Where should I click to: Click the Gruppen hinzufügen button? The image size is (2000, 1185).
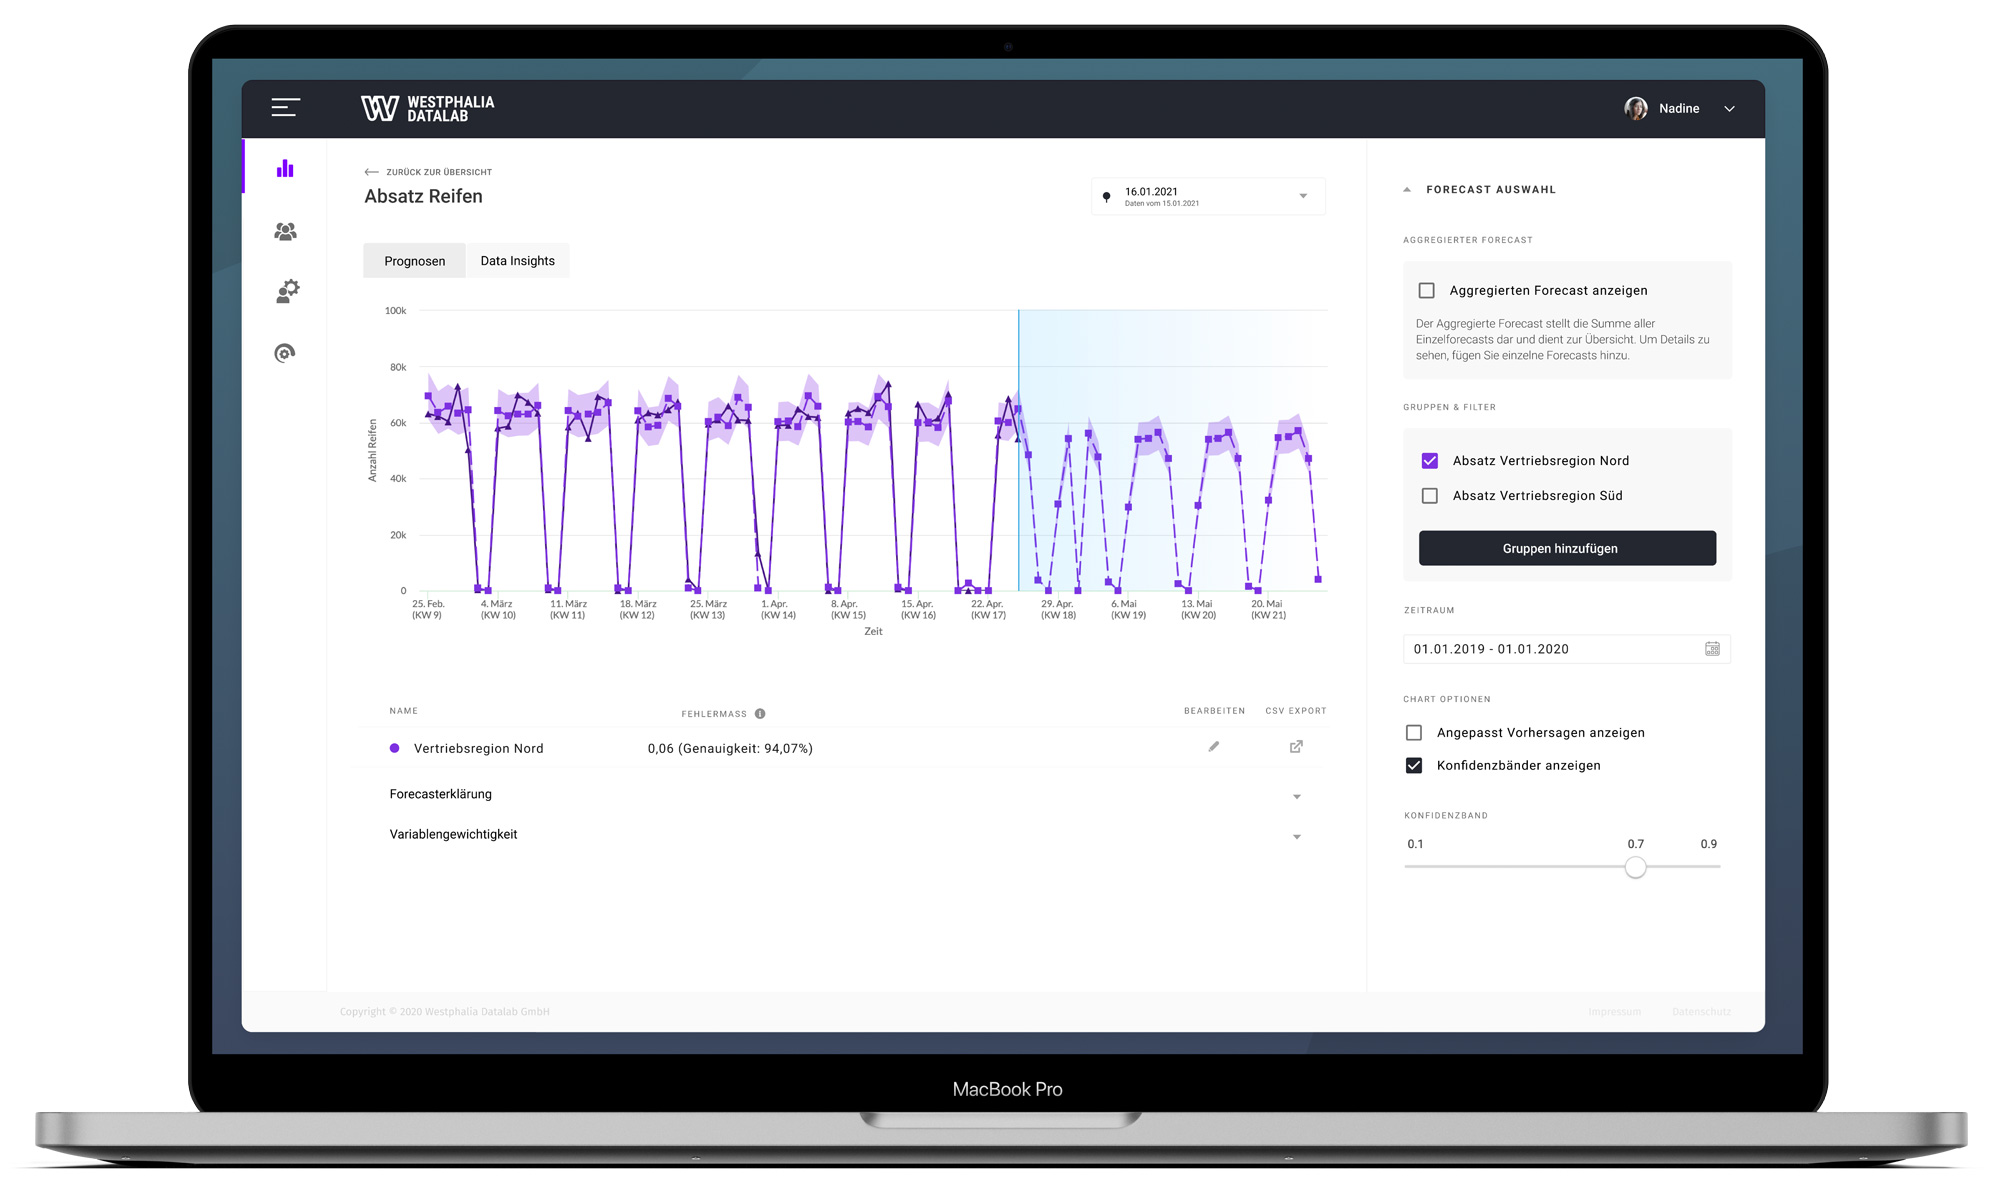1567,548
